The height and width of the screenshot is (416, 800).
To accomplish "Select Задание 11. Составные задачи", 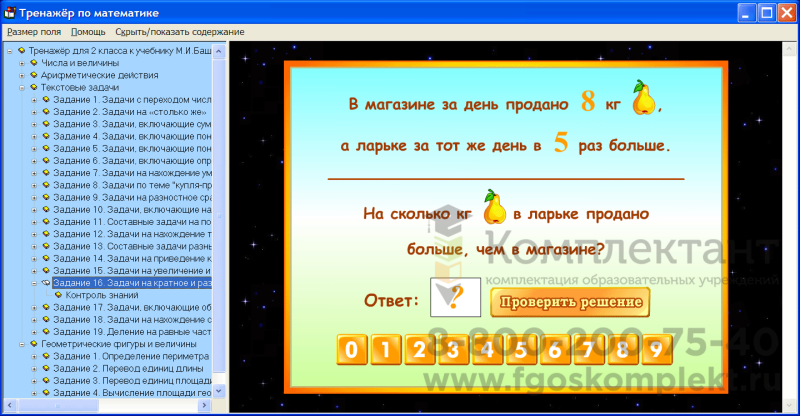I will tap(132, 222).
